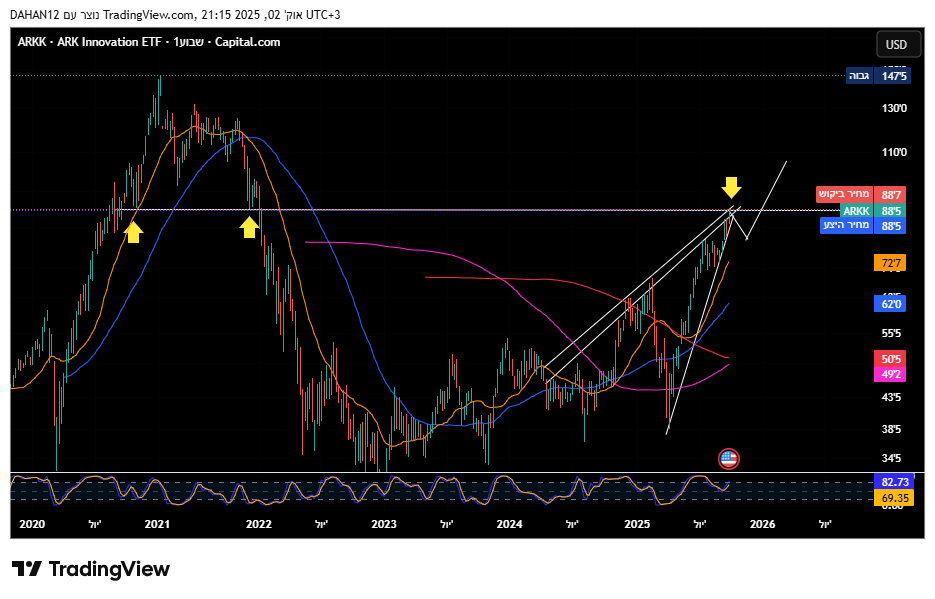Click the 2025 label on time axis
935x599 pixels.
[x=637, y=524]
